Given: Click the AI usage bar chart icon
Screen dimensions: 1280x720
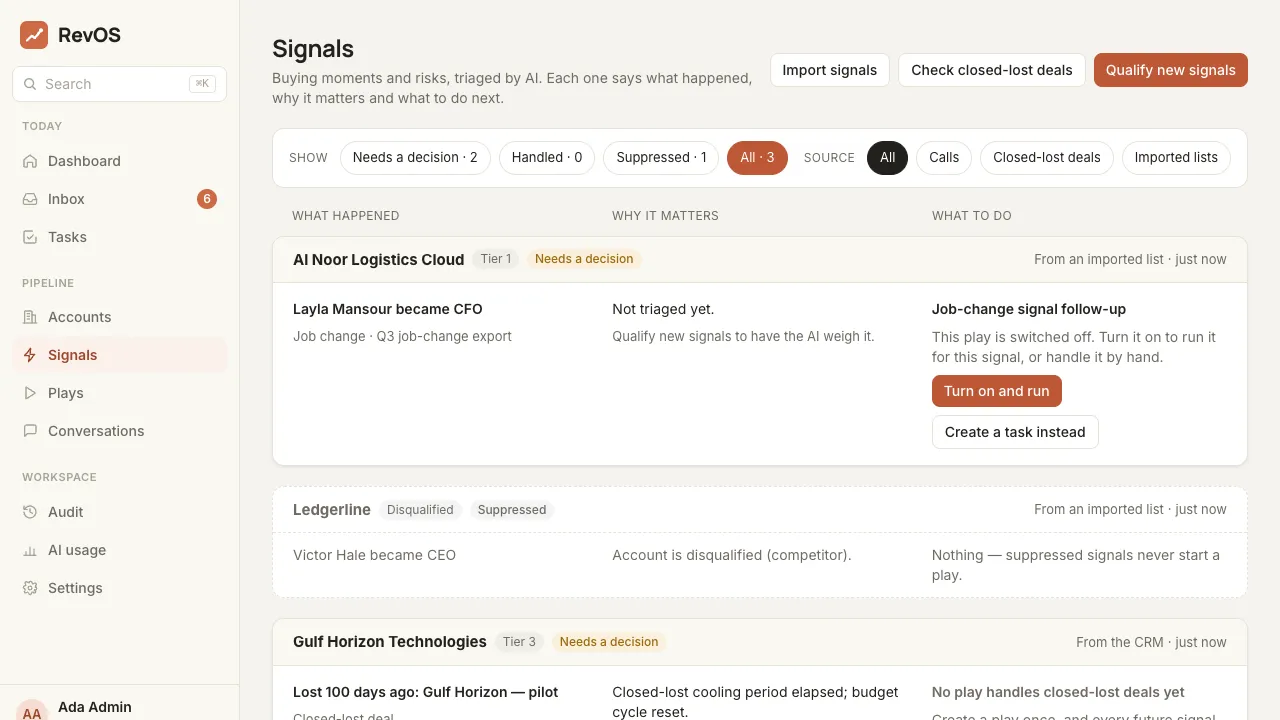Looking at the screenshot, I should pyautogui.click(x=30, y=550).
